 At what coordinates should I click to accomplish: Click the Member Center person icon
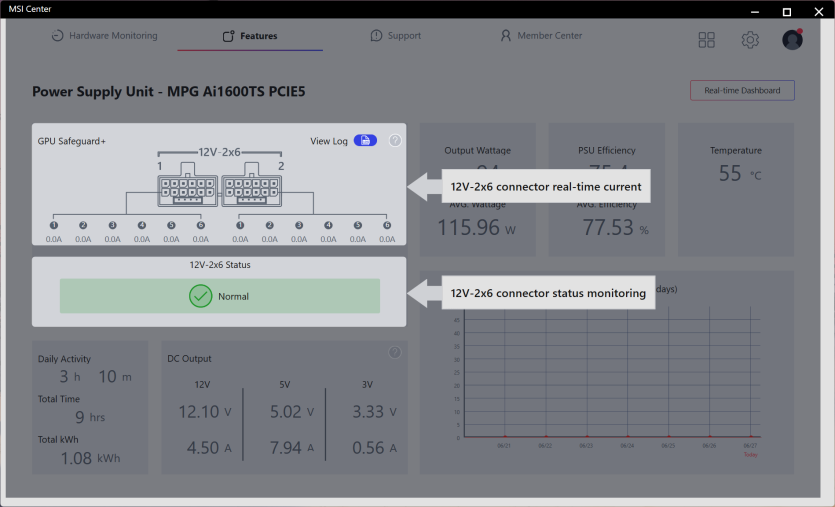505,36
